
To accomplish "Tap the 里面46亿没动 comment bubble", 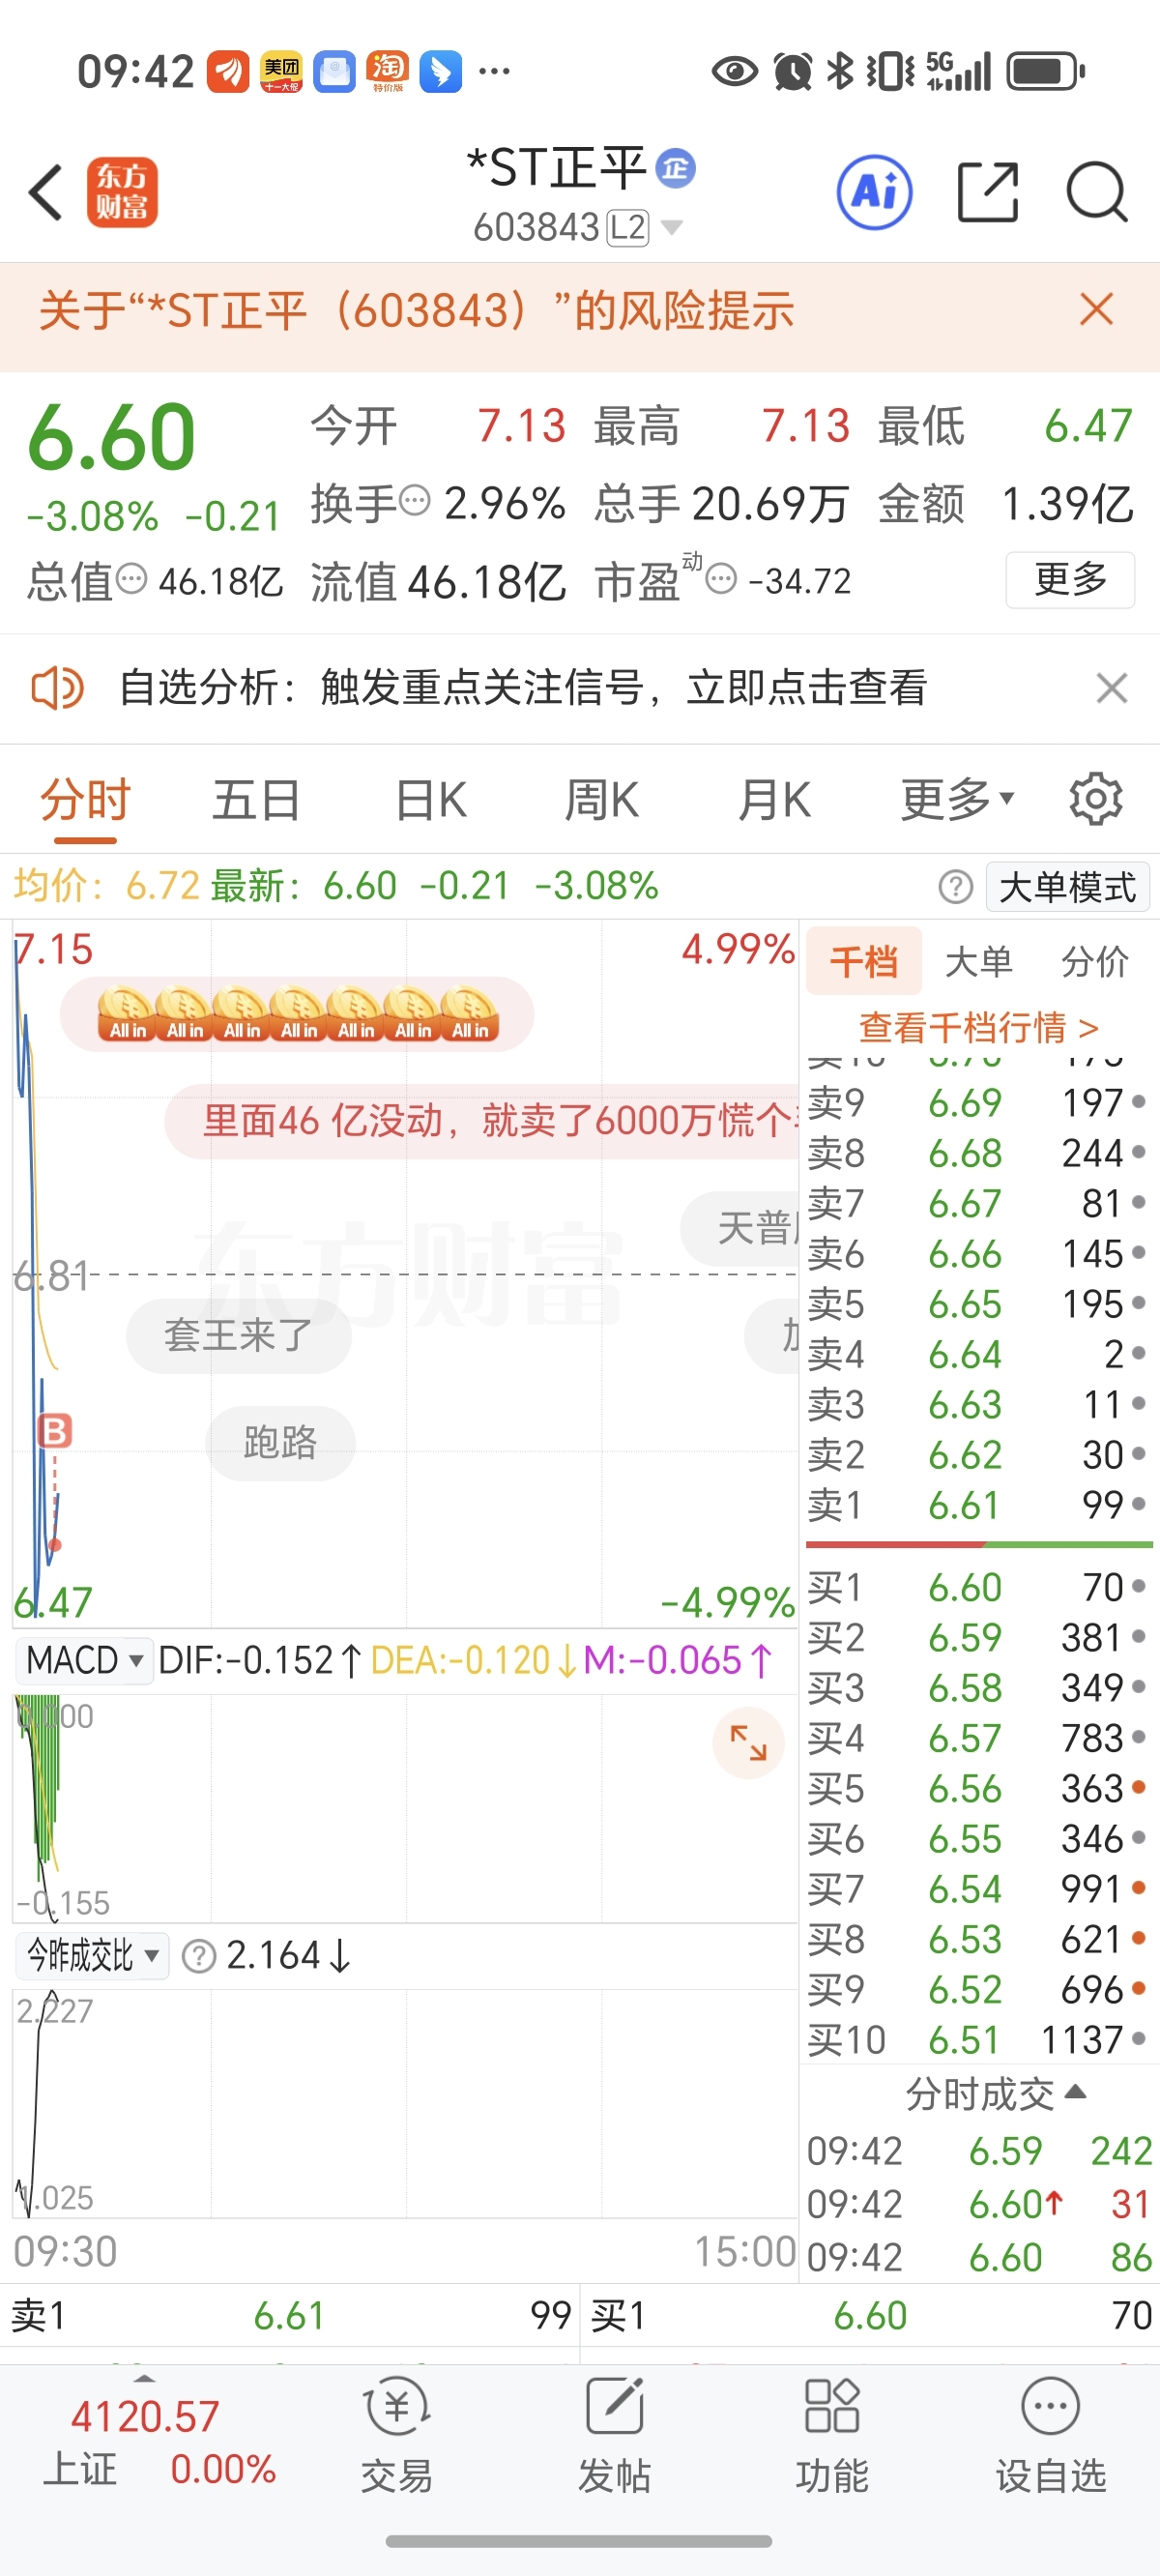I will (x=482, y=1121).
